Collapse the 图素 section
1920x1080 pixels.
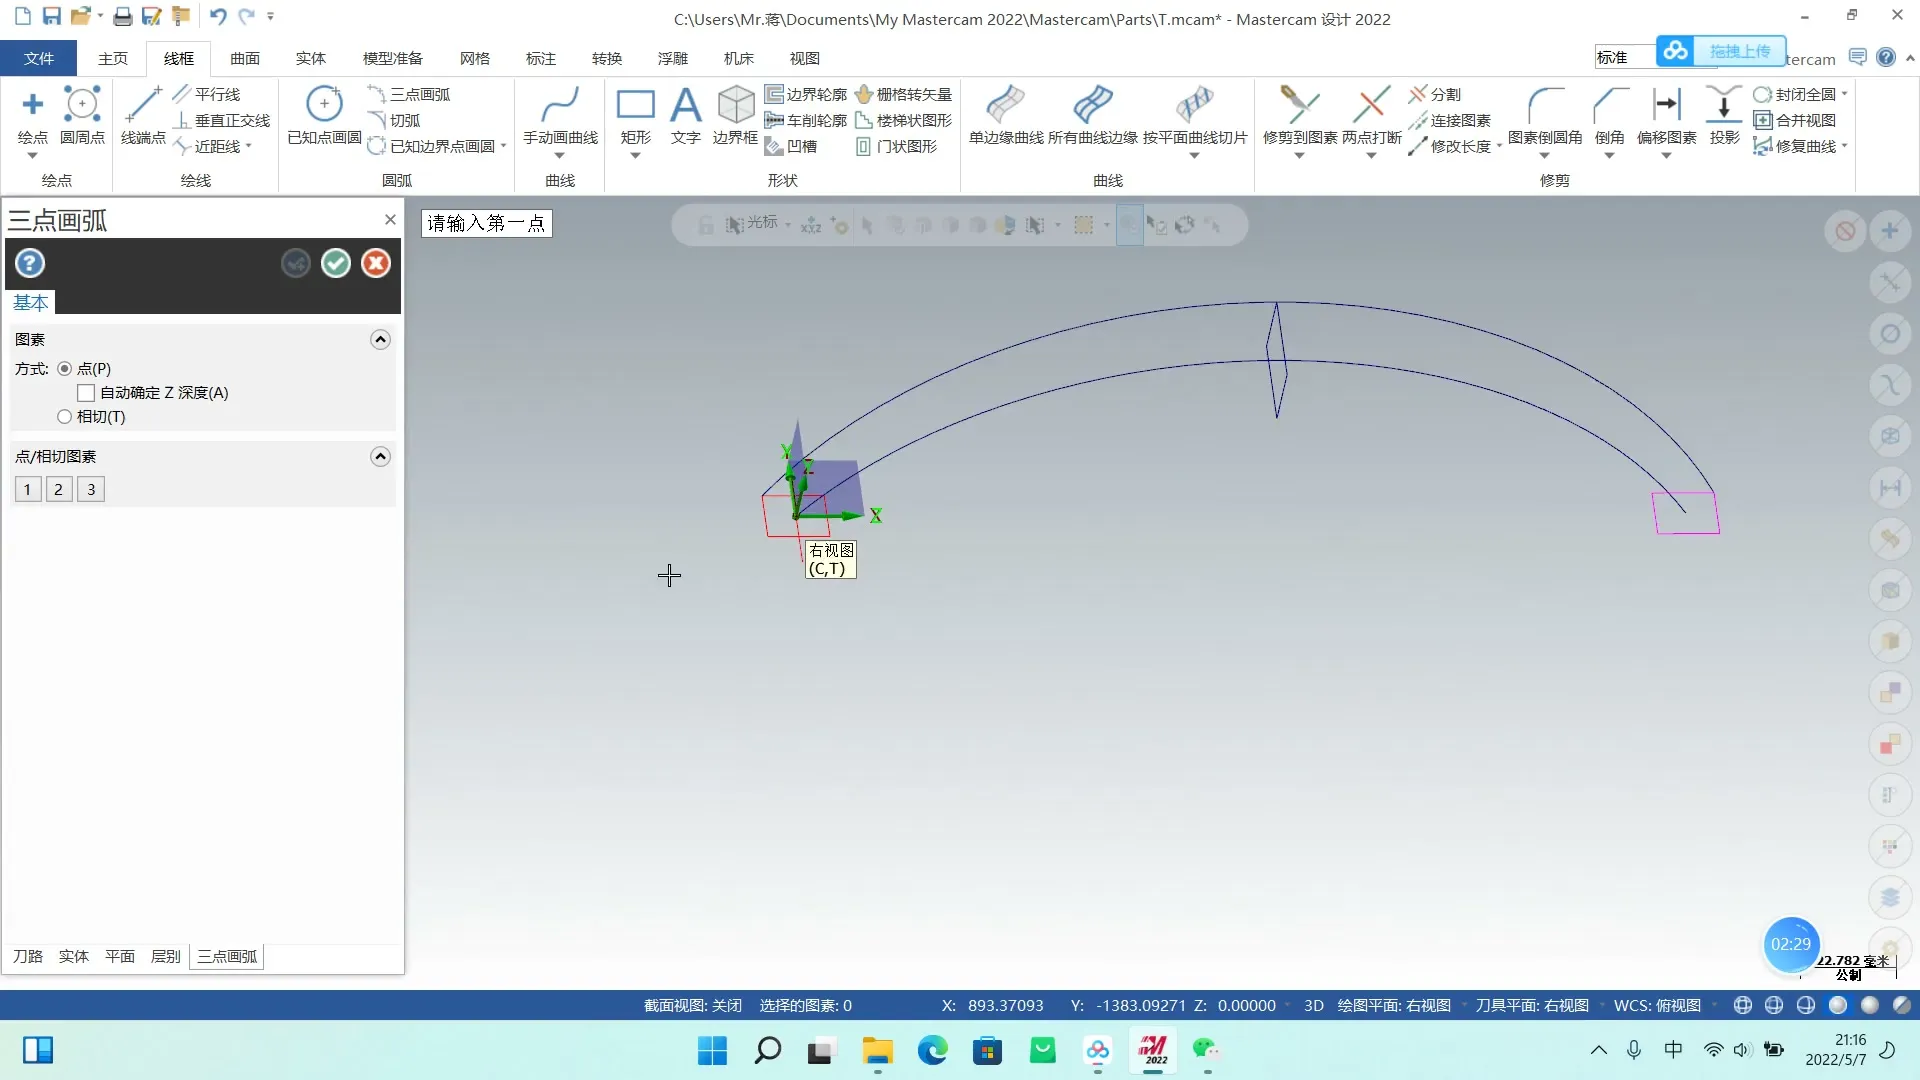click(x=380, y=340)
